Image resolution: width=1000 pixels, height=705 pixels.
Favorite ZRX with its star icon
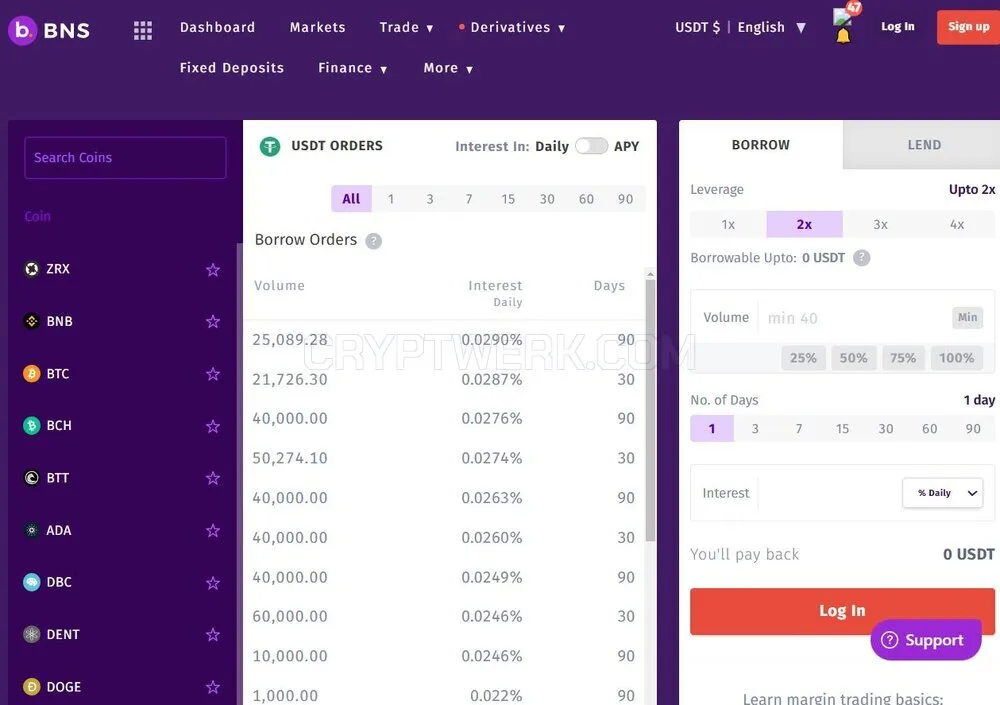click(x=213, y=269)
